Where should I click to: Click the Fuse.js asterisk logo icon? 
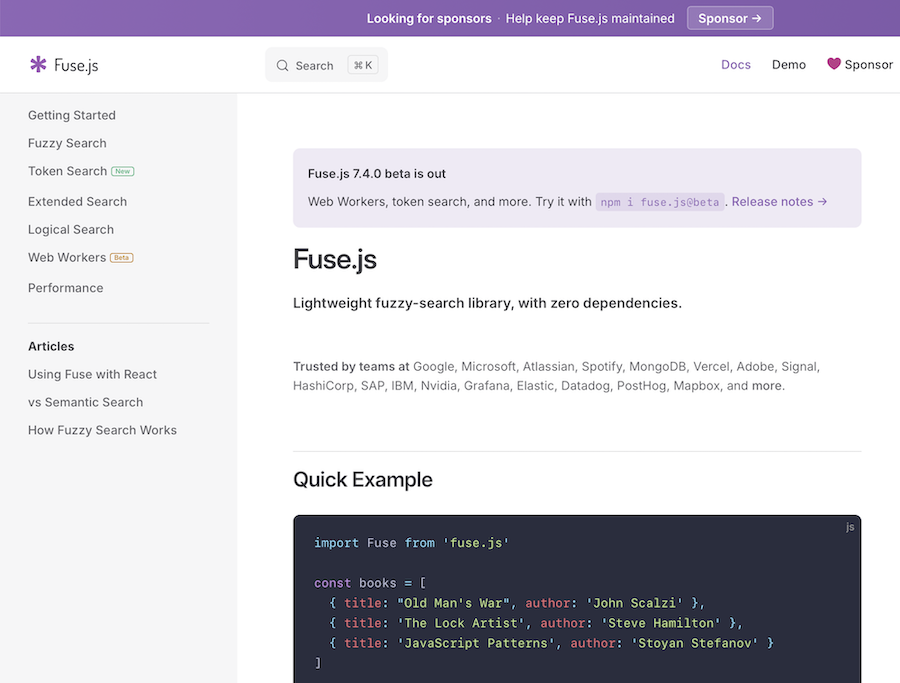pos(38,64)
